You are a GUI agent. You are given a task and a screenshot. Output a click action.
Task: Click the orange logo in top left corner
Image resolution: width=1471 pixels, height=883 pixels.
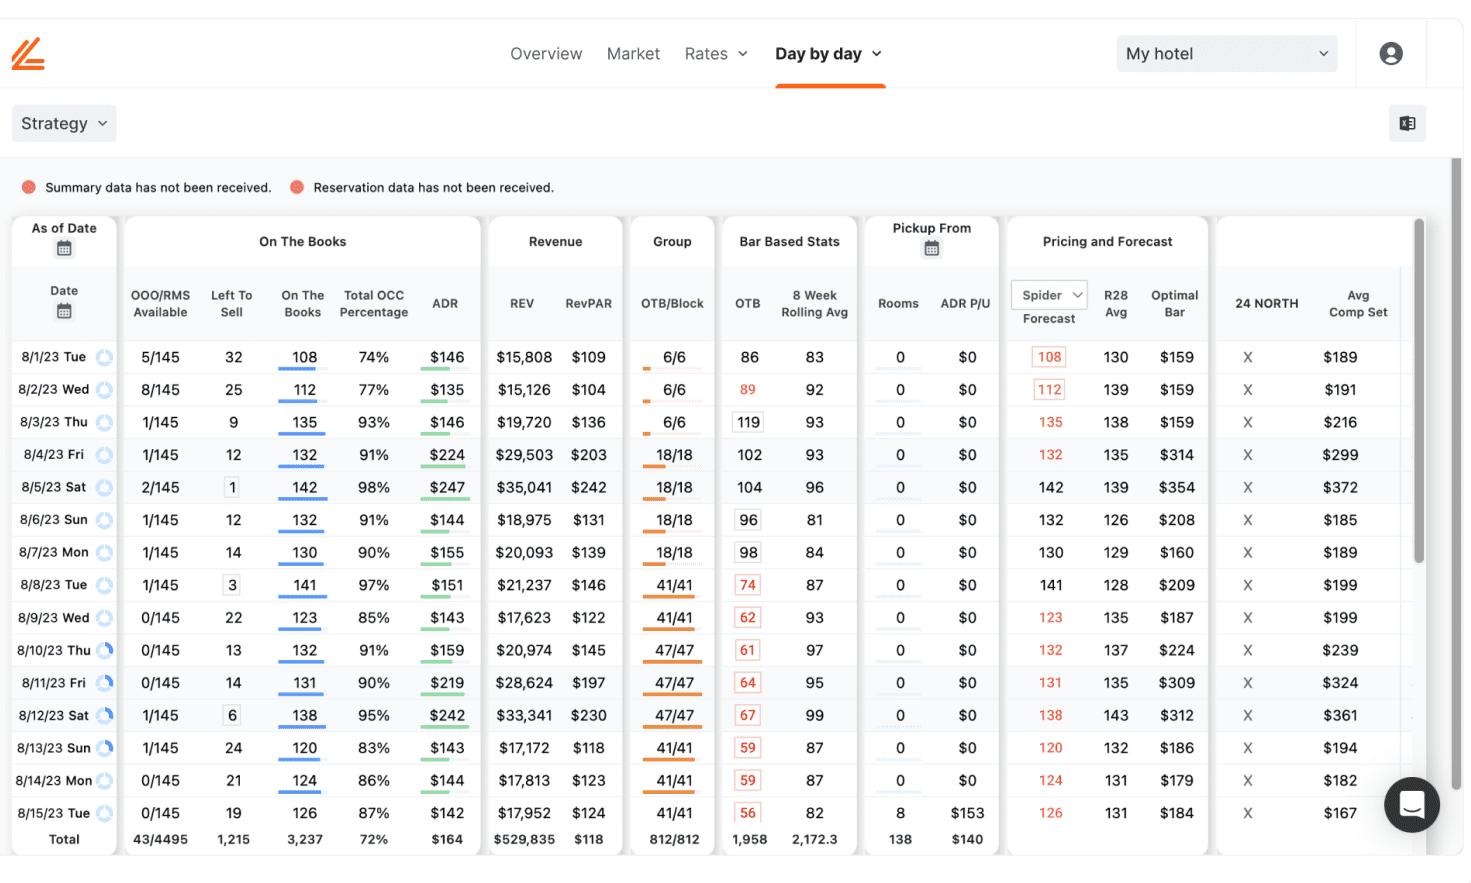[27, 54]
